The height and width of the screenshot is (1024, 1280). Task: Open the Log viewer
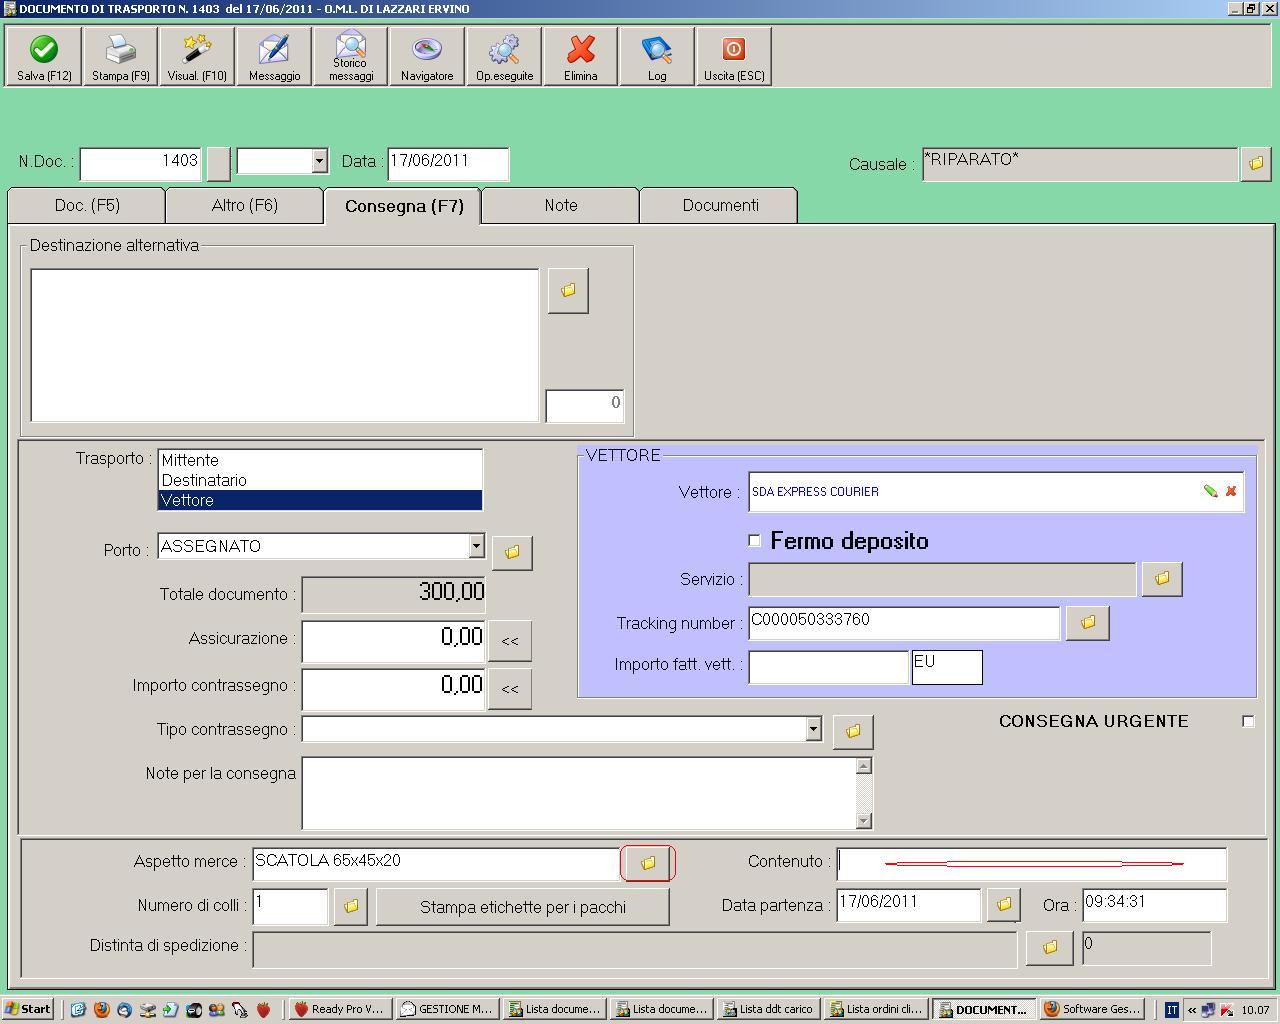point(657,57)
